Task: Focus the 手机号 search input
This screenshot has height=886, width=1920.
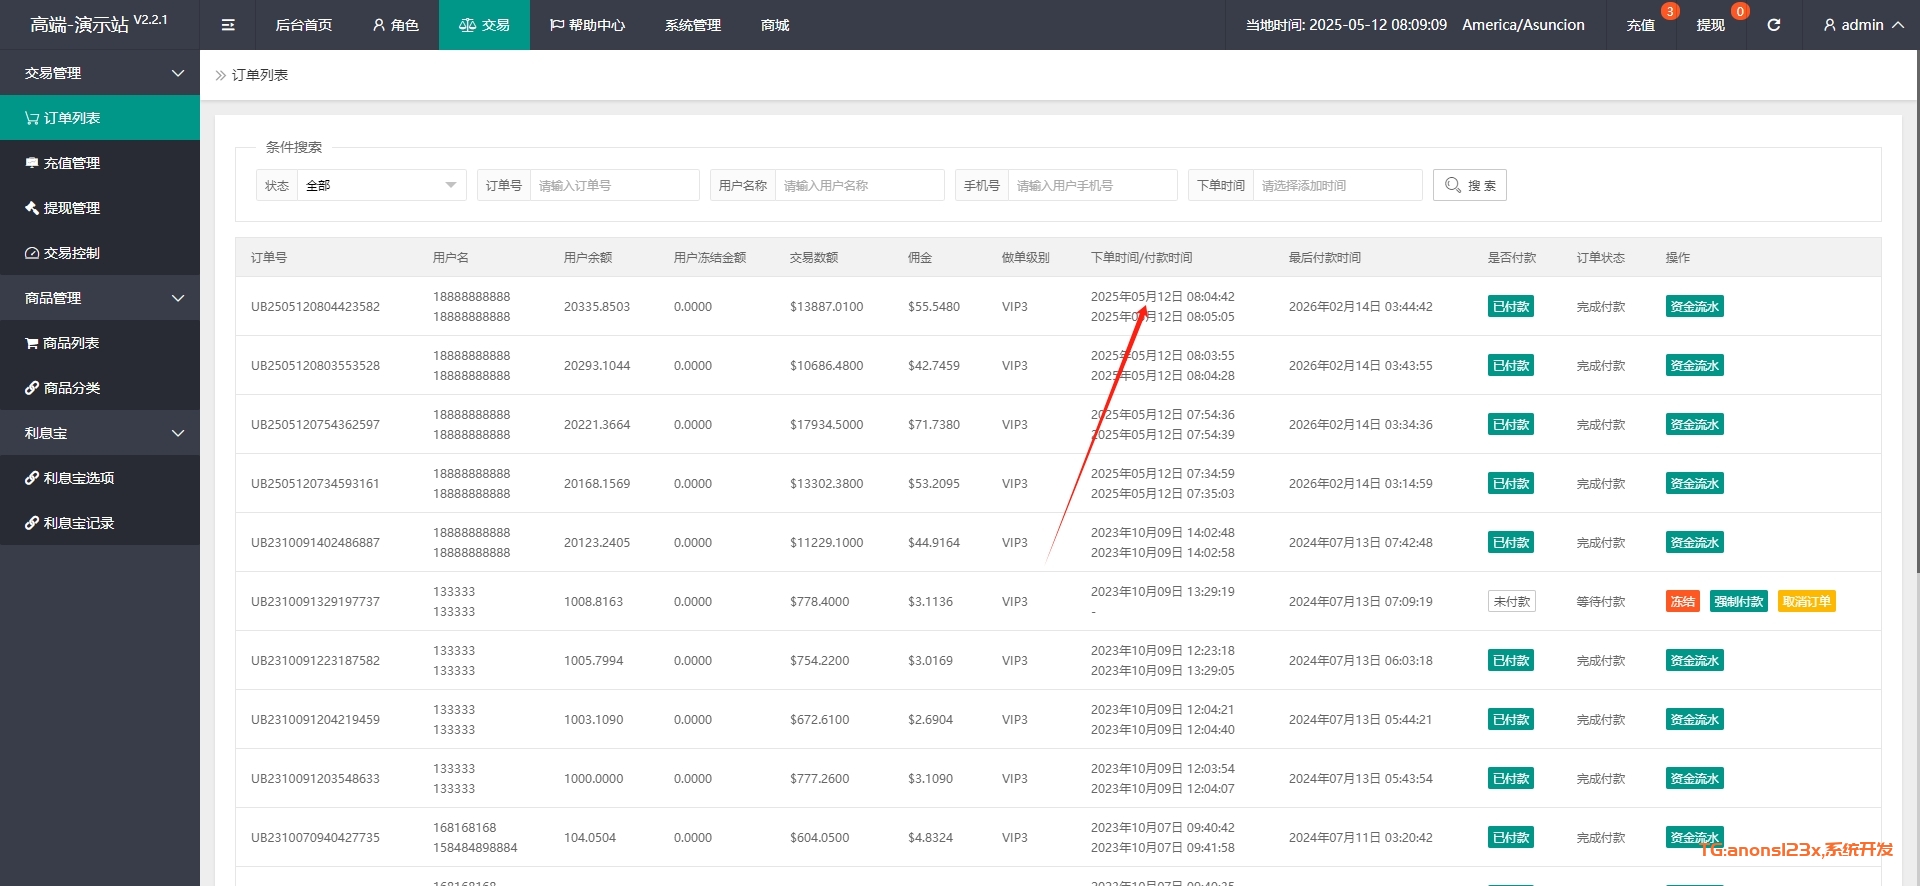Action: coord(1092,185)
